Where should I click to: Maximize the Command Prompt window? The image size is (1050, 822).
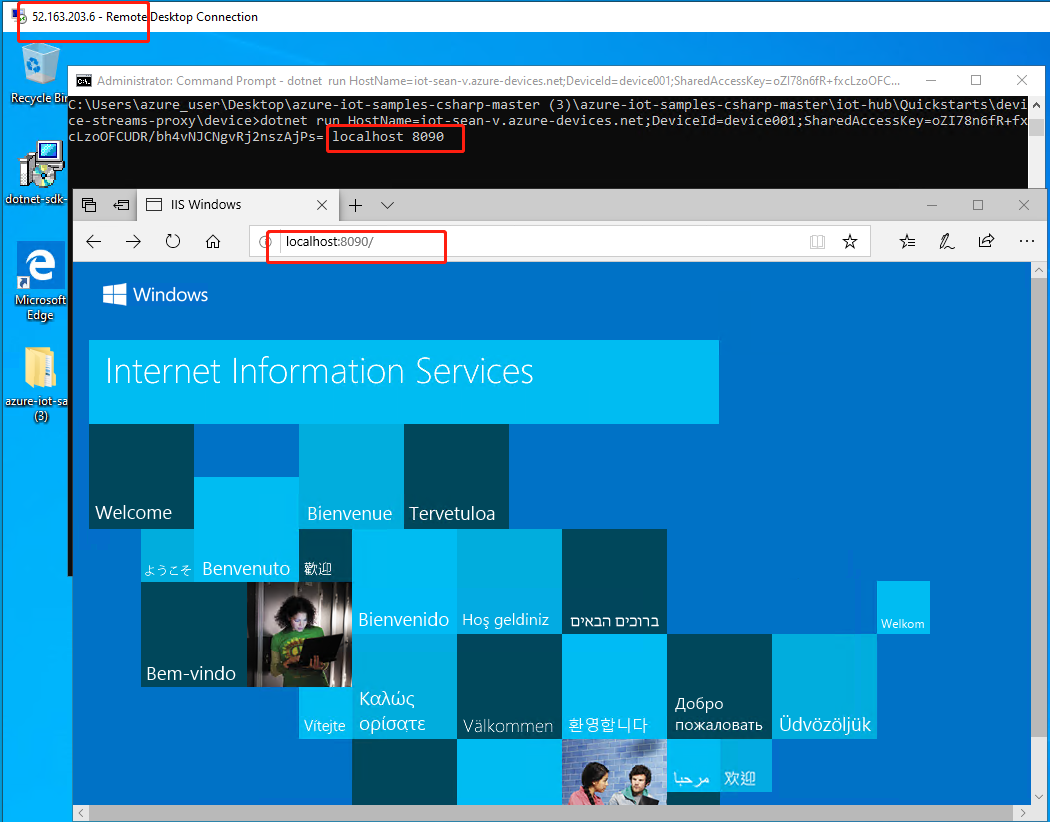pos(976,80)
